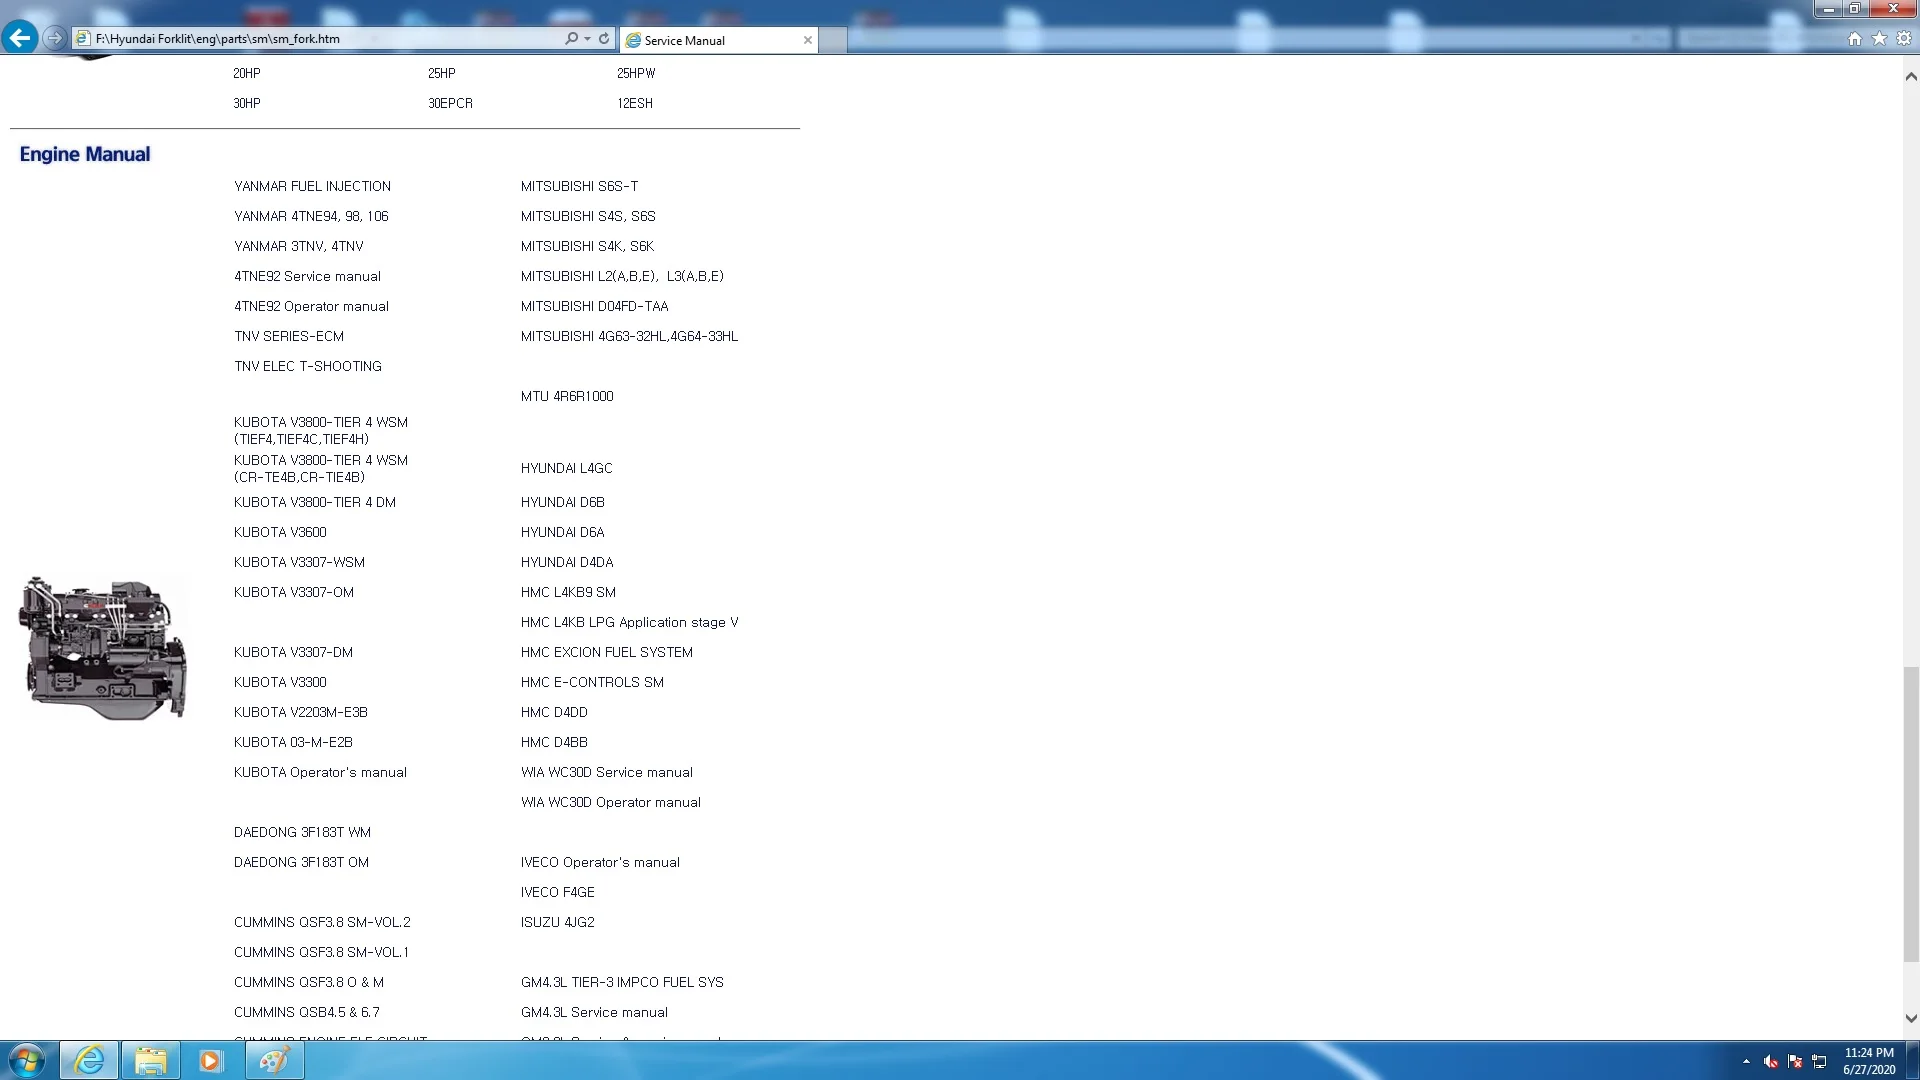
Task: Open the 20HP manual link
Action: click(x=247, y=74)
